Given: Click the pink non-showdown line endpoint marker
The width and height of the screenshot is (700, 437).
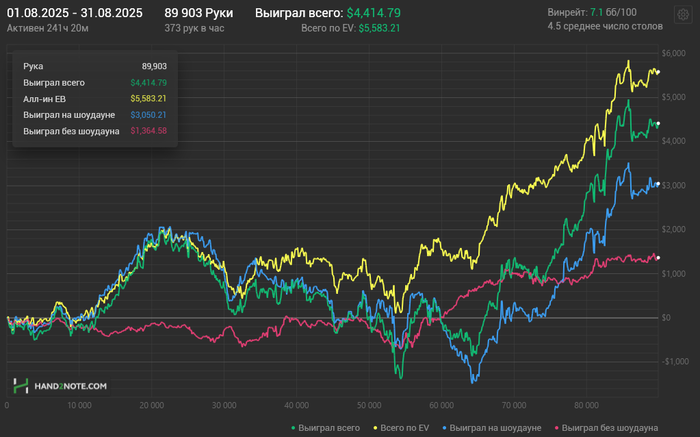Looking at the screenshot, I should [x=658, y=258].
